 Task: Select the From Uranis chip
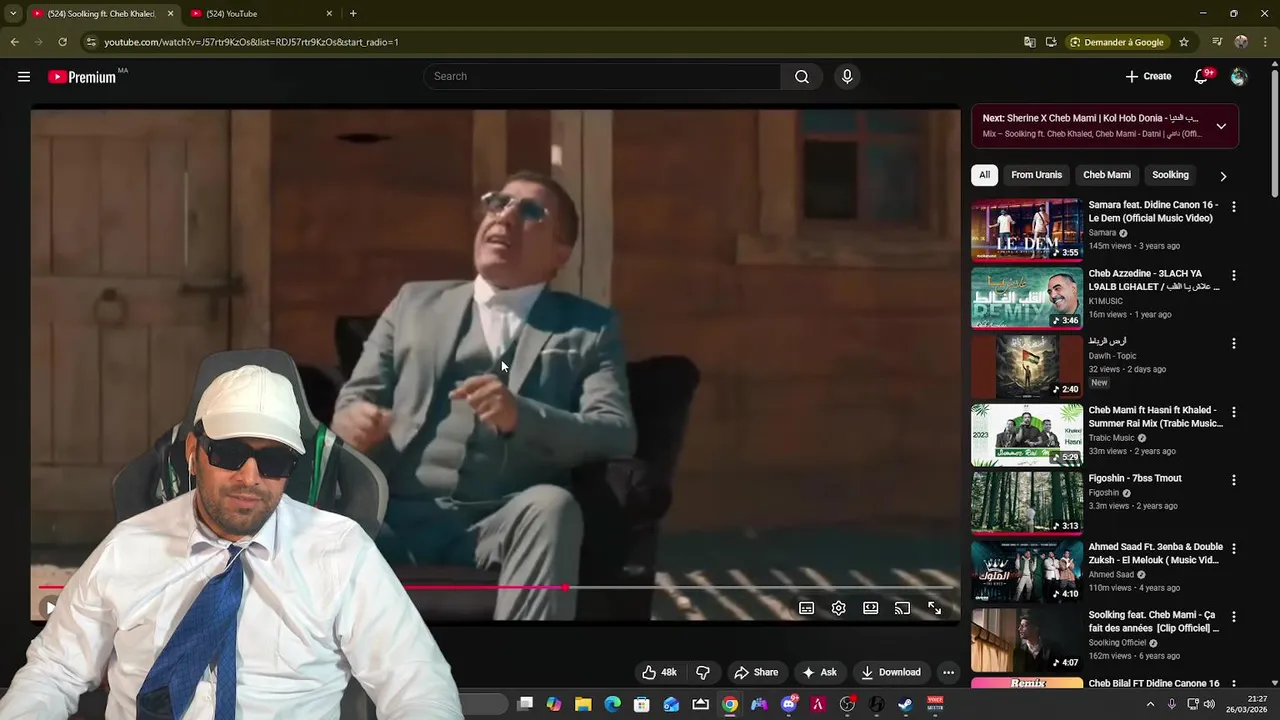point(1036,175)
